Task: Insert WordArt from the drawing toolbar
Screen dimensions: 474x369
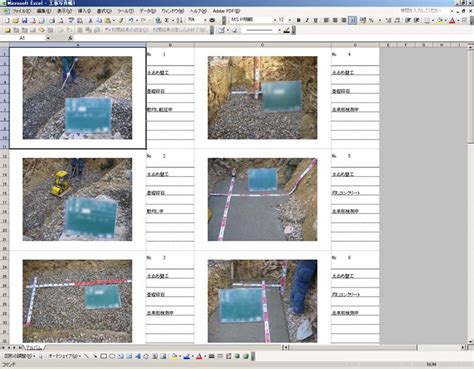Action: click(x=138, y=356)
